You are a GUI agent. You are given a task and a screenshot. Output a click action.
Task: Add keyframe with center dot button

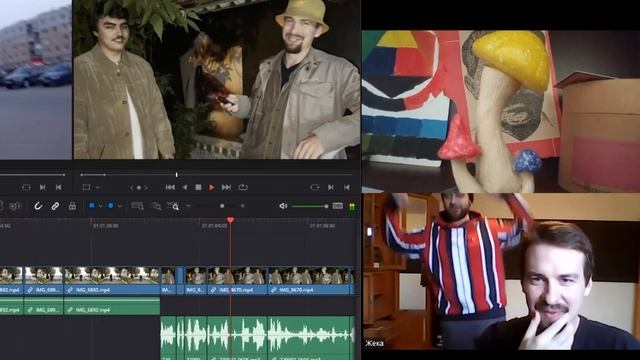click(x=139, y=188)
